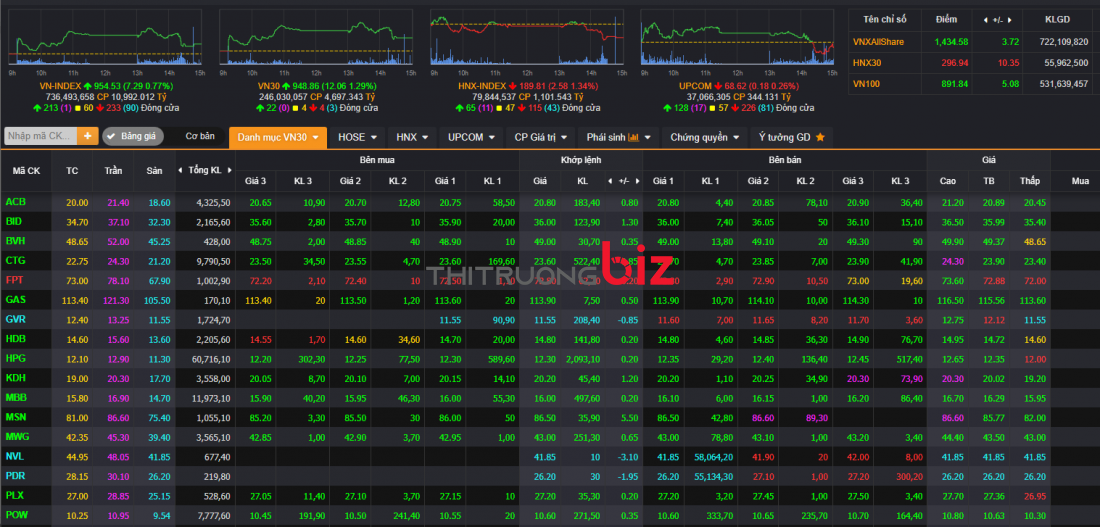This screenshot has width=1100, height=527.
Task: Select the BVH stock ticker
Action: click(x=15, y=241)
